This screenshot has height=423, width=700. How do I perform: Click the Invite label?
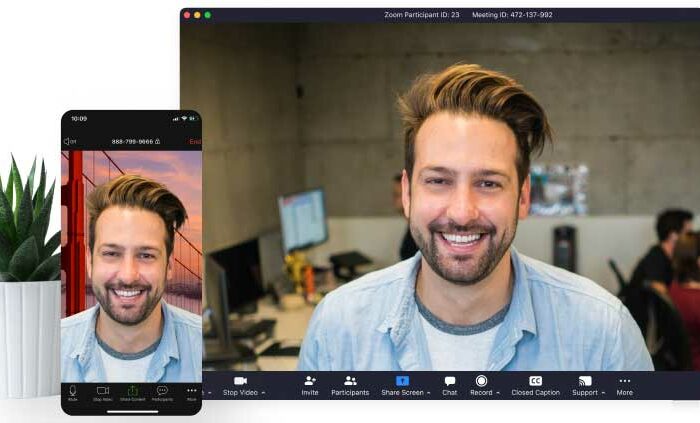310,393
